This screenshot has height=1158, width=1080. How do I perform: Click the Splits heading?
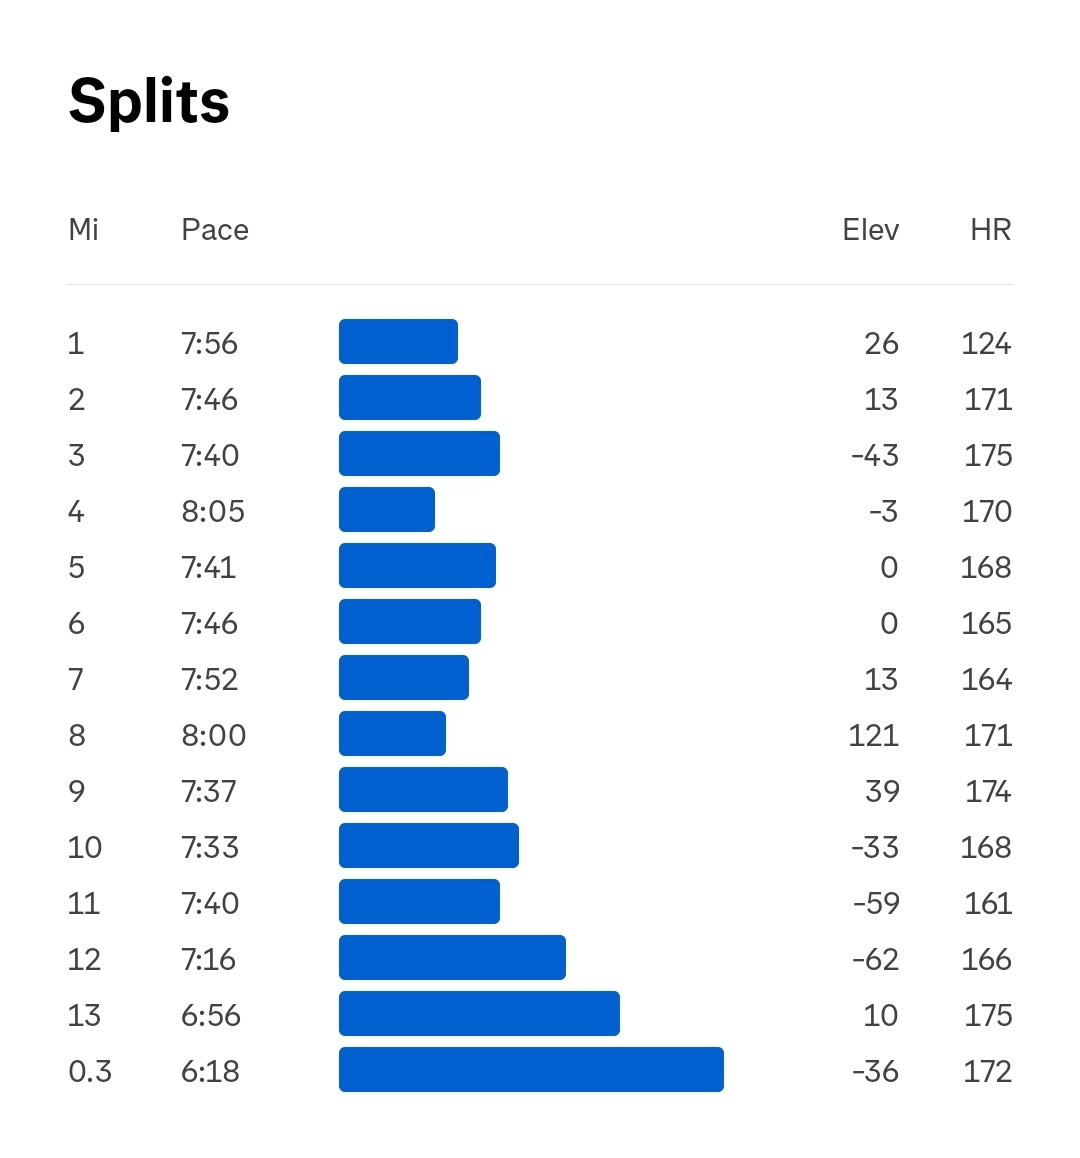coord(149,101)
